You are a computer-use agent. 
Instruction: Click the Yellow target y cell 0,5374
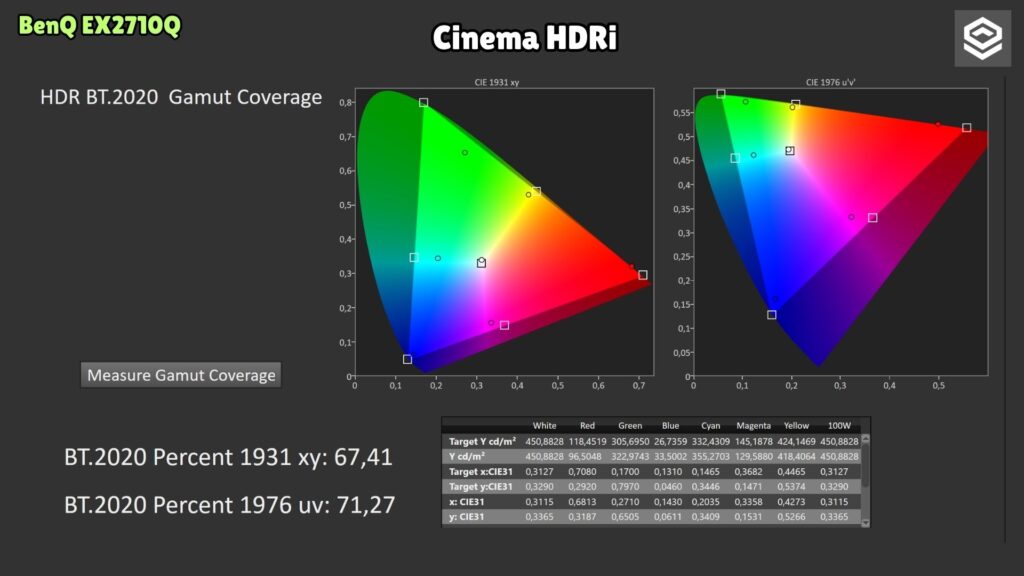(792, 487)
